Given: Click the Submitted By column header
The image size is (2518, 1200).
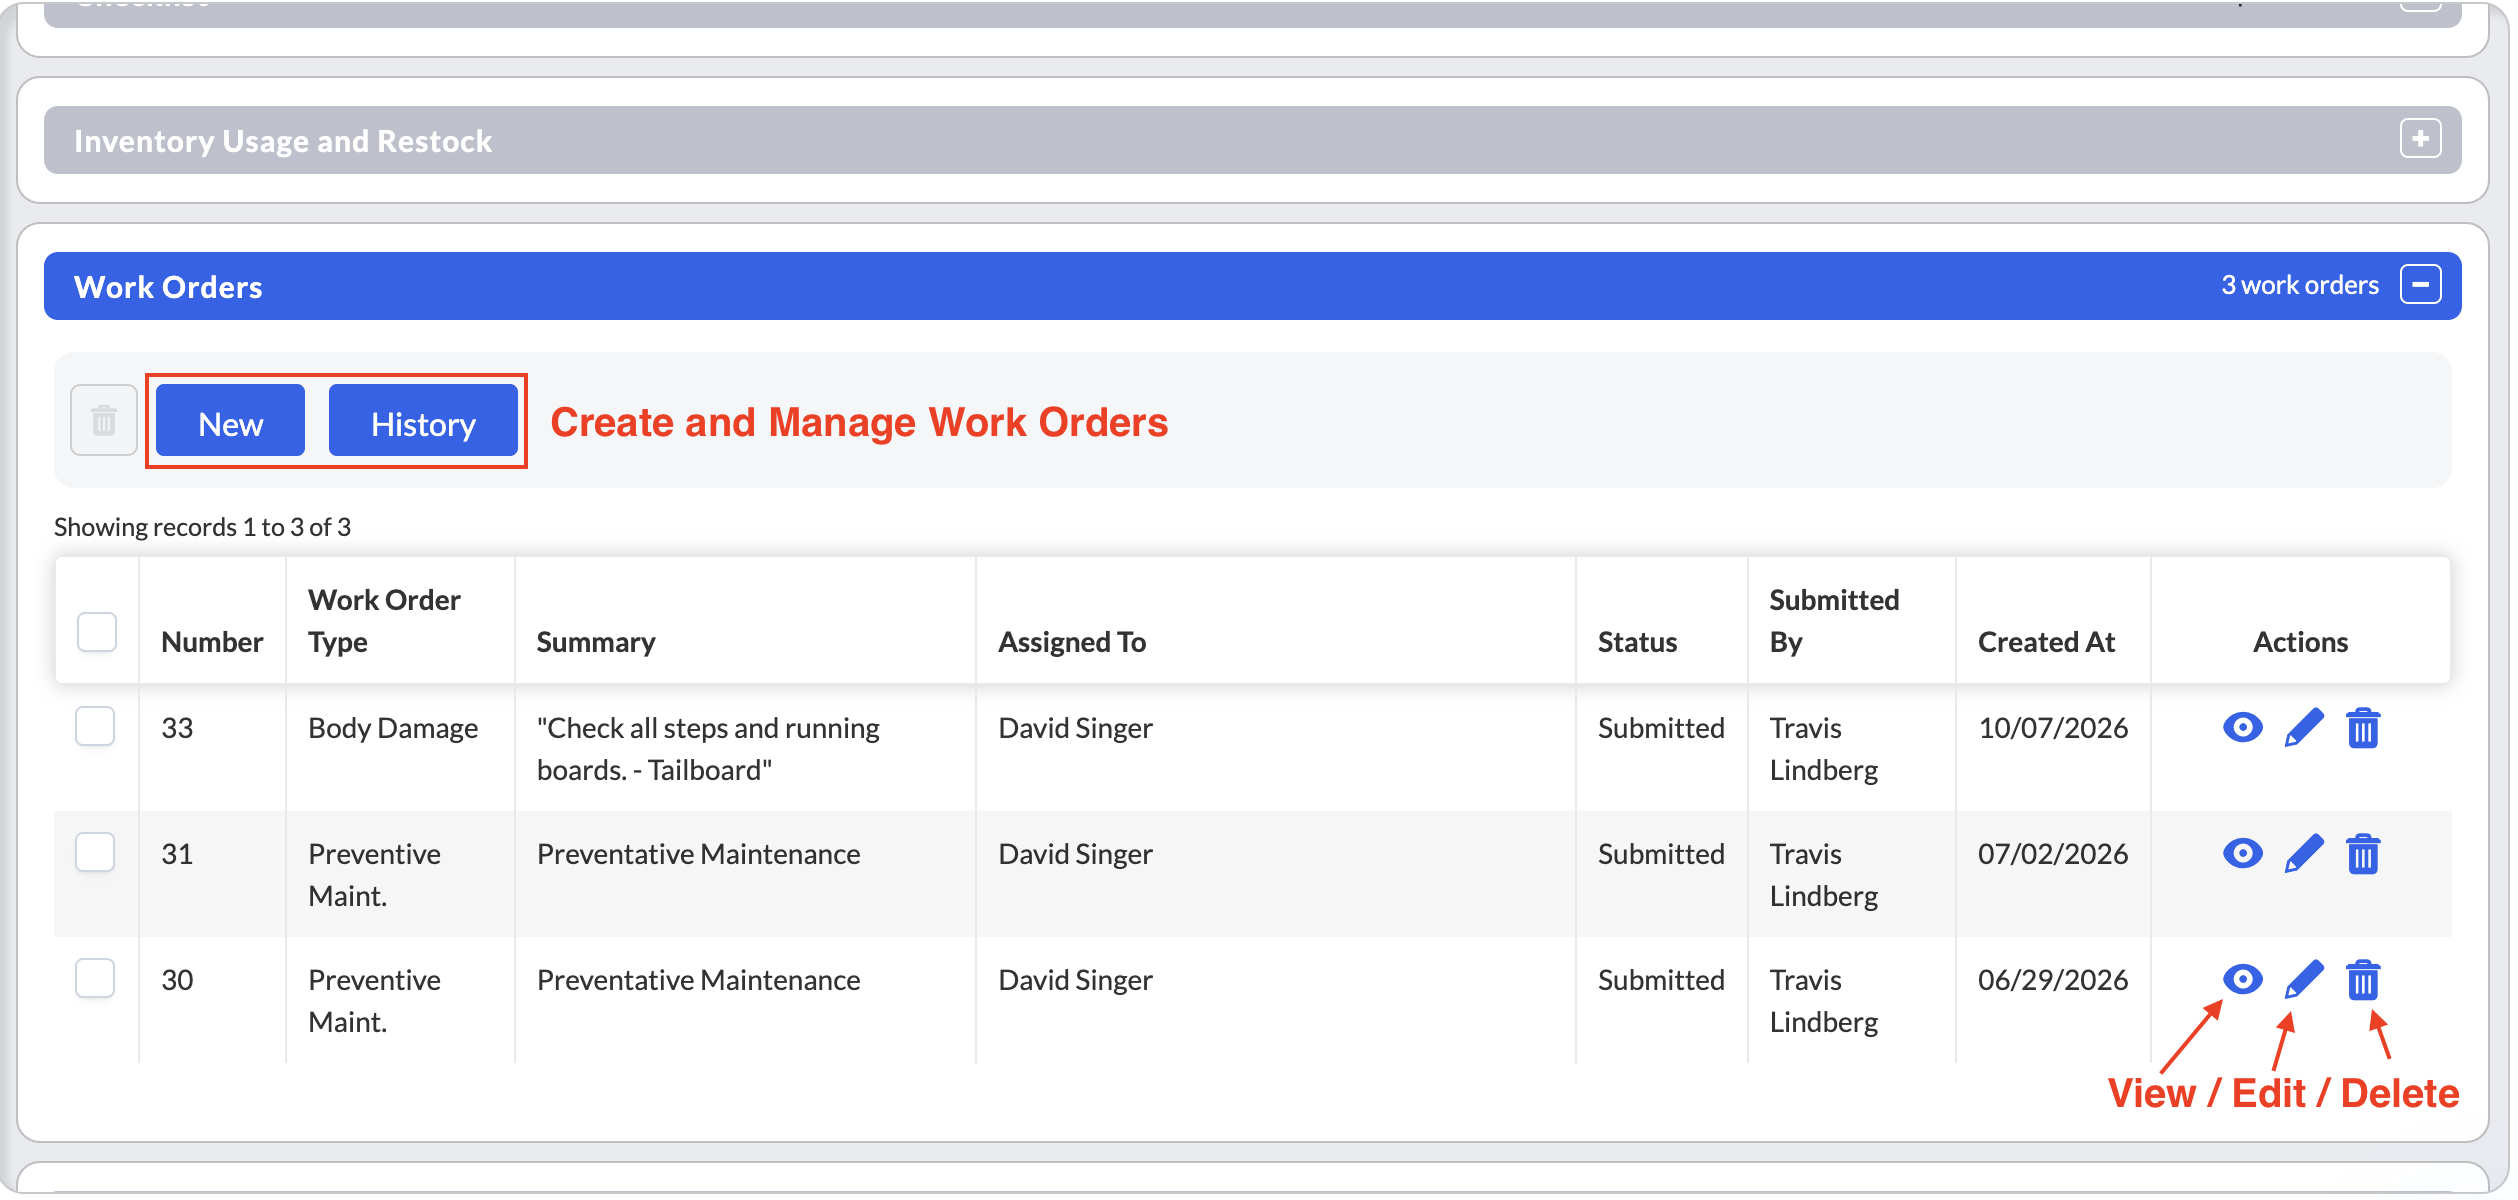Looking at the screenshot, I should tap(1834, 621).
